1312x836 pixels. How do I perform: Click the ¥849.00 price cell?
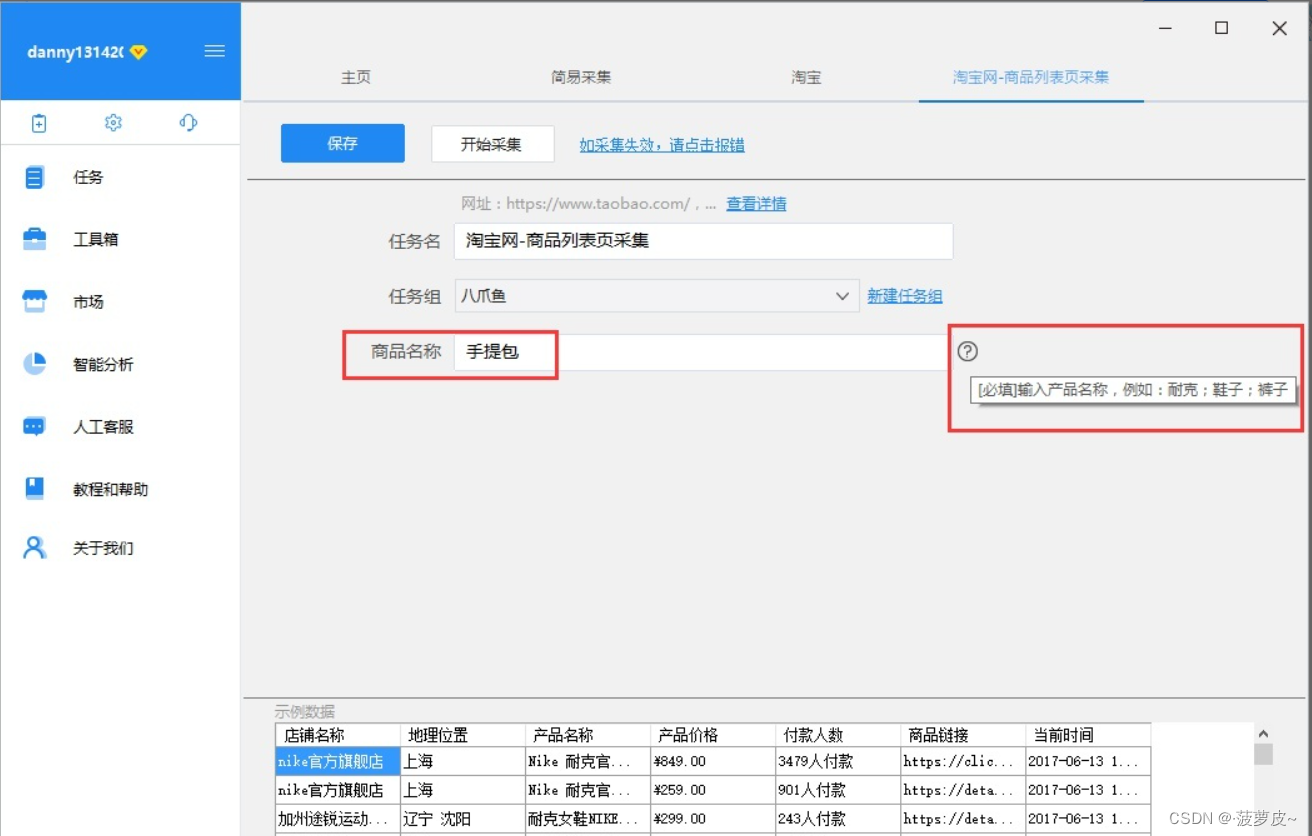tap(713, 761)
